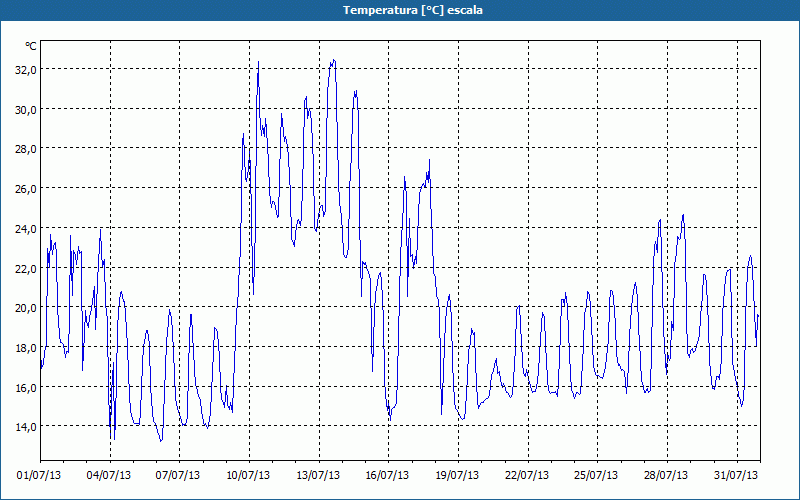Select the 28,0 y-axis label

click(26, 149)
